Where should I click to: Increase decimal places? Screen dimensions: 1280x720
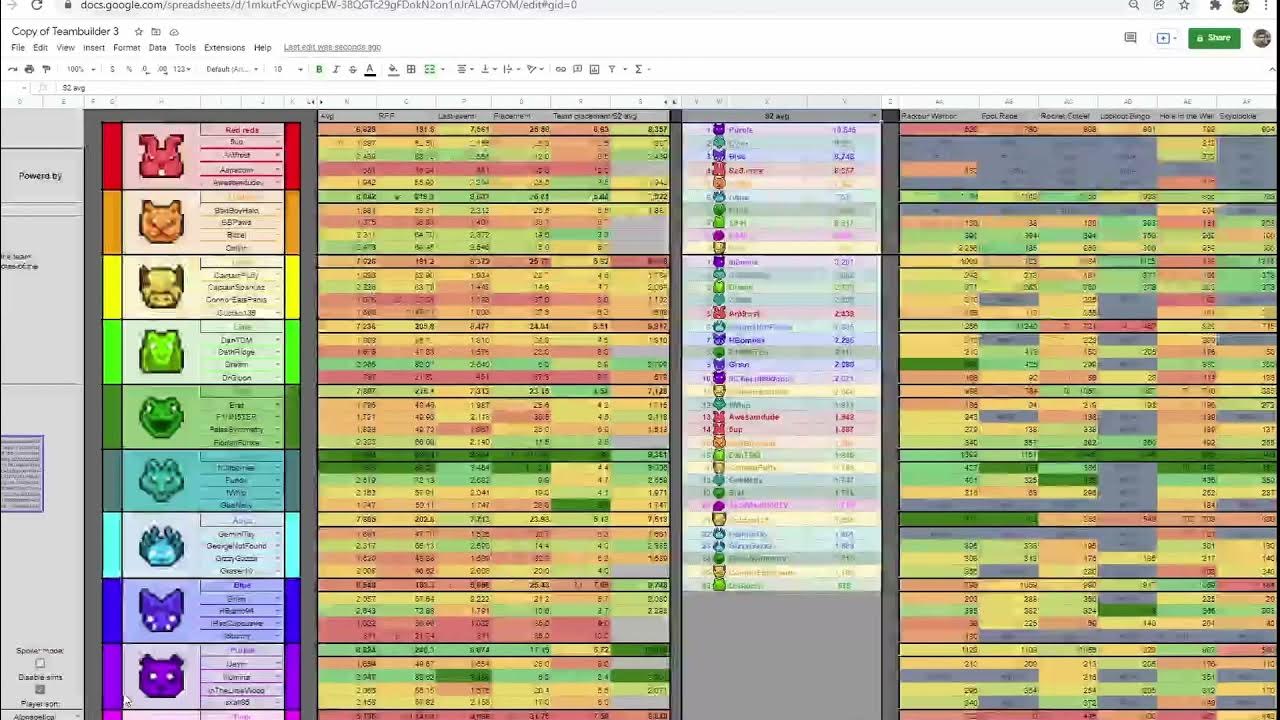162,69
